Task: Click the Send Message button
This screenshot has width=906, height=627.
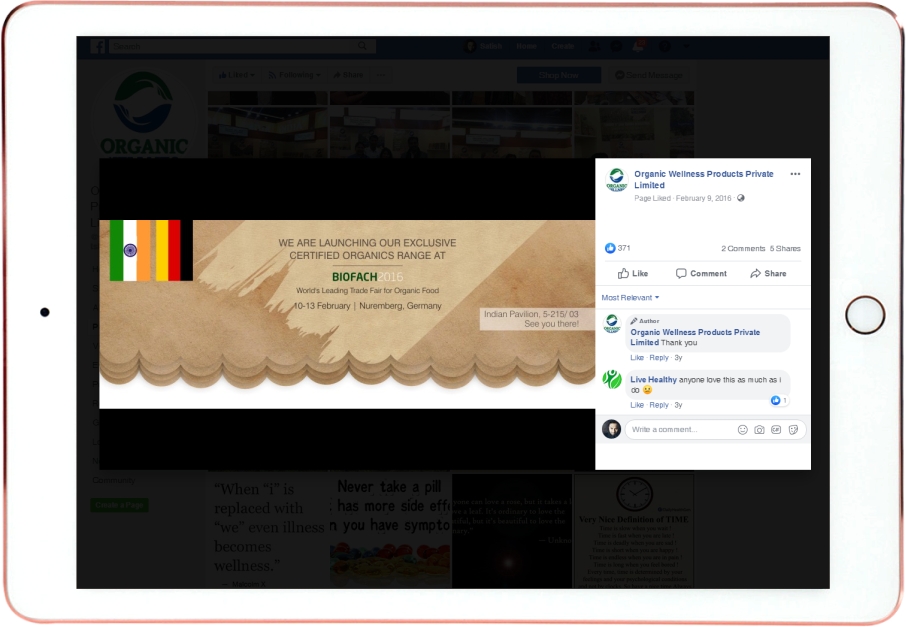Action: click(x=649, y=75)
